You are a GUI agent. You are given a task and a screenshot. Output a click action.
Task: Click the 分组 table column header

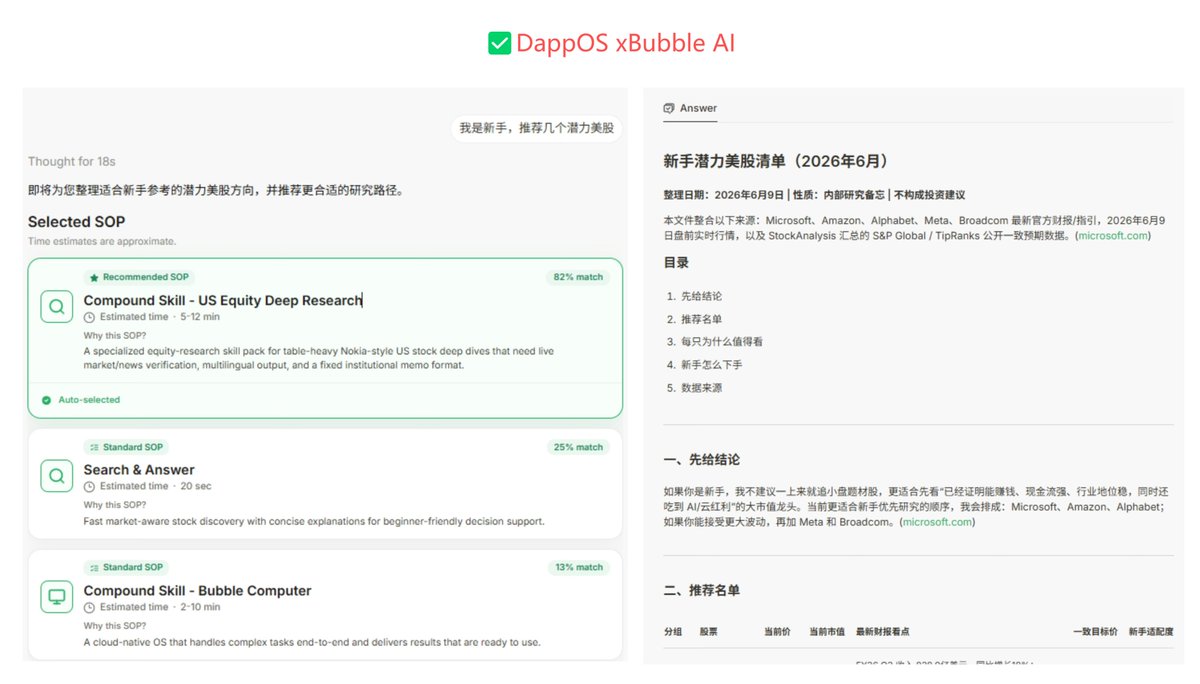[673, 632]
